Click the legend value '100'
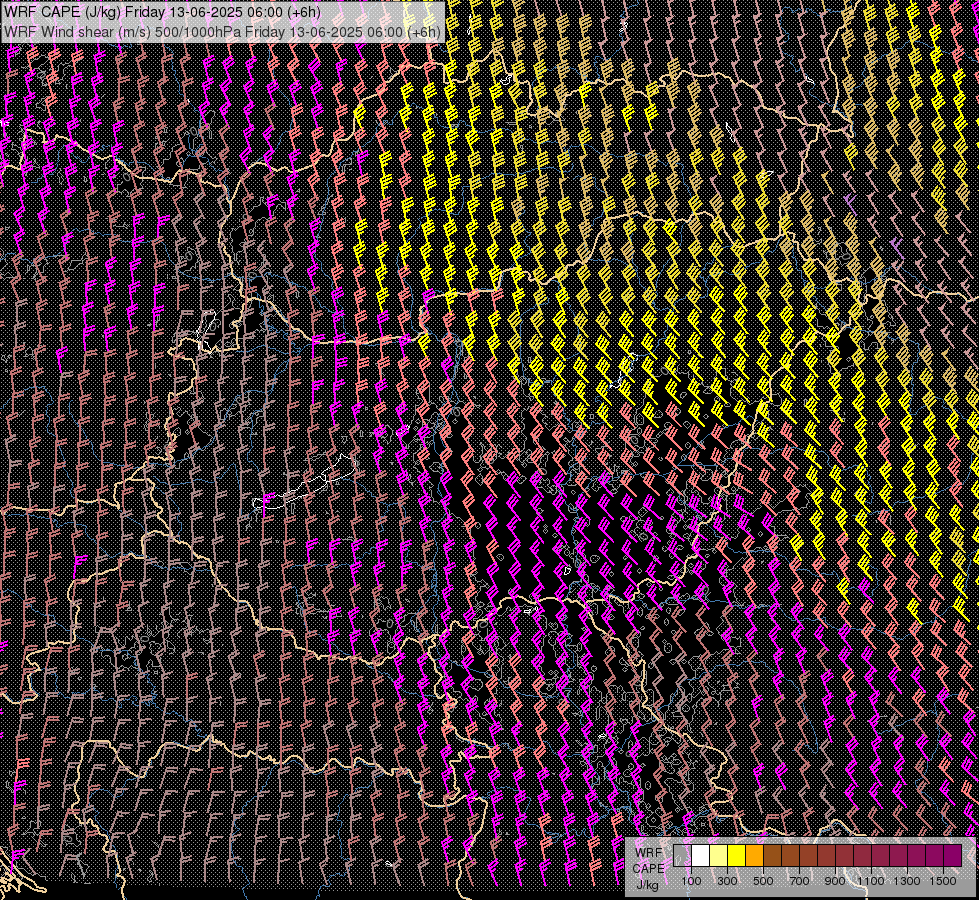This screenshot has width=979, height=900. [691, 881]
